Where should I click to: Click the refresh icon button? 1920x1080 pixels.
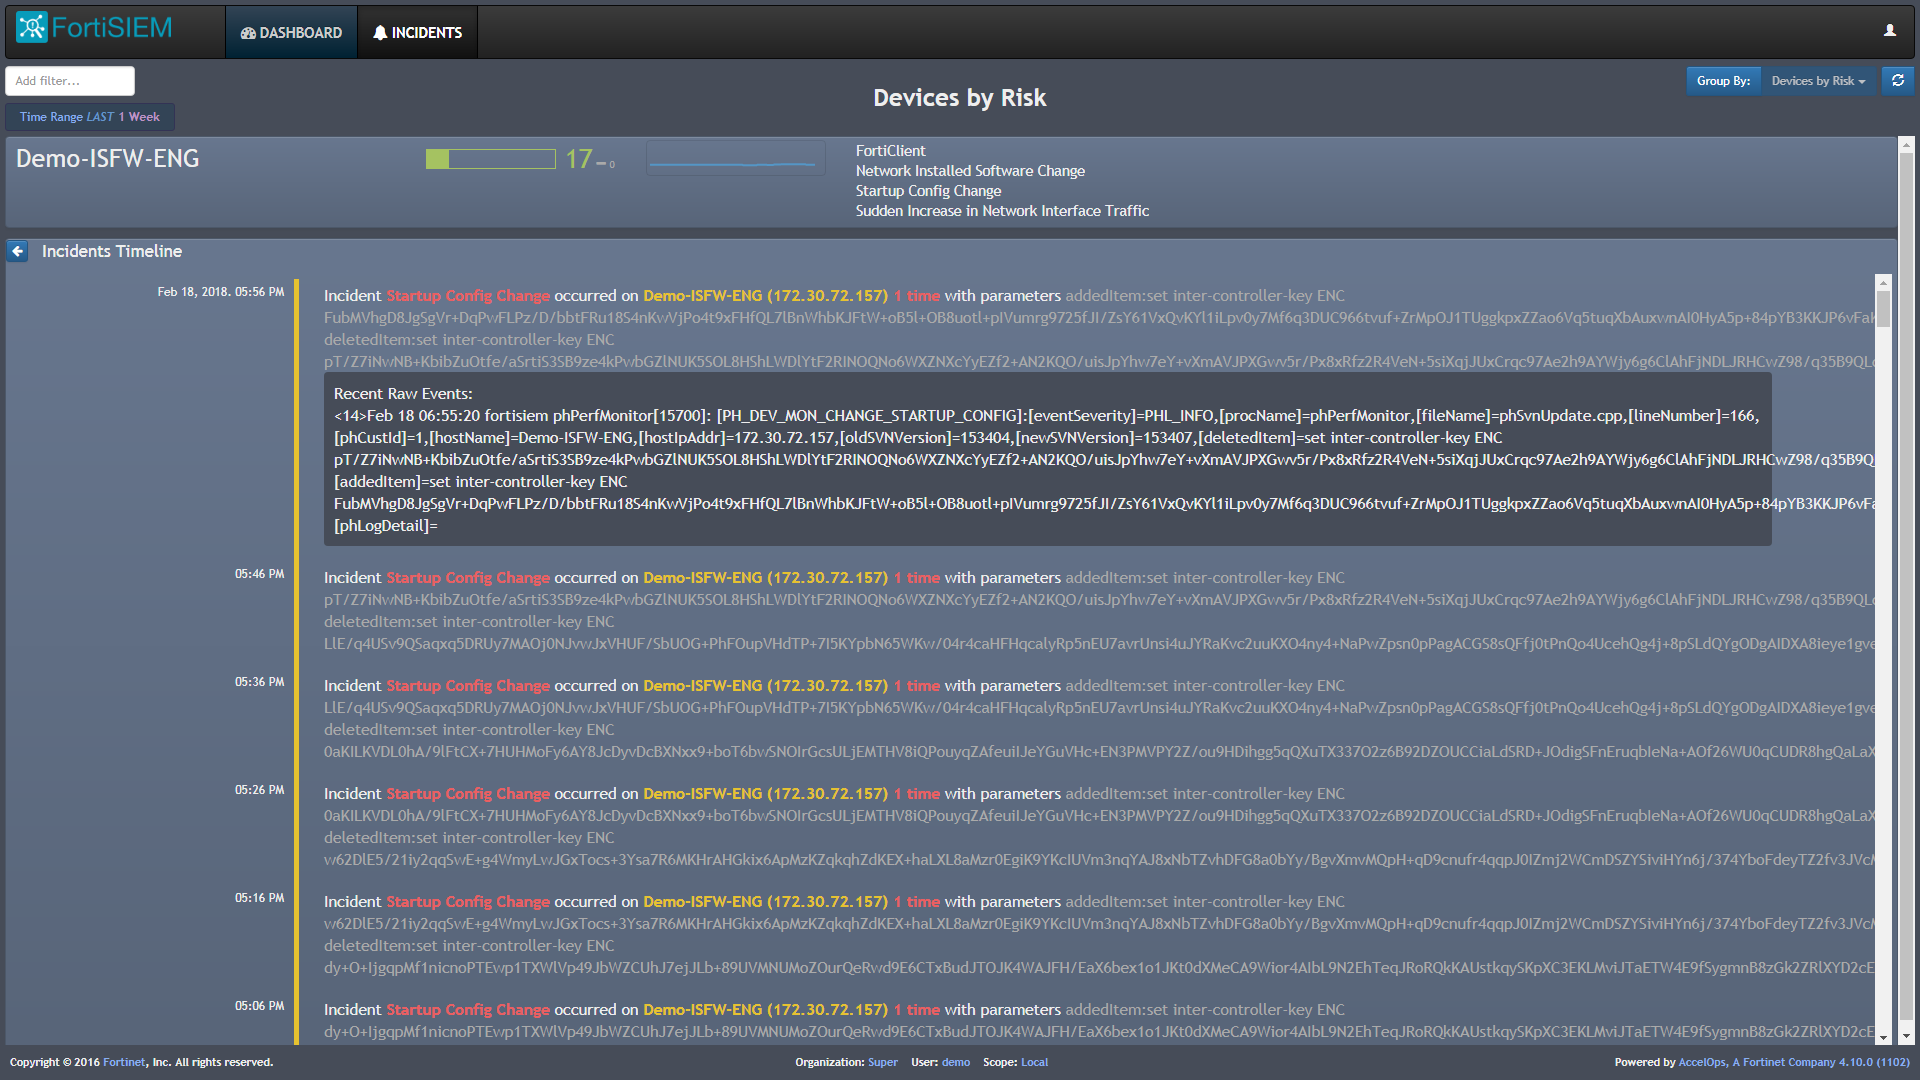coord(1897,81)
